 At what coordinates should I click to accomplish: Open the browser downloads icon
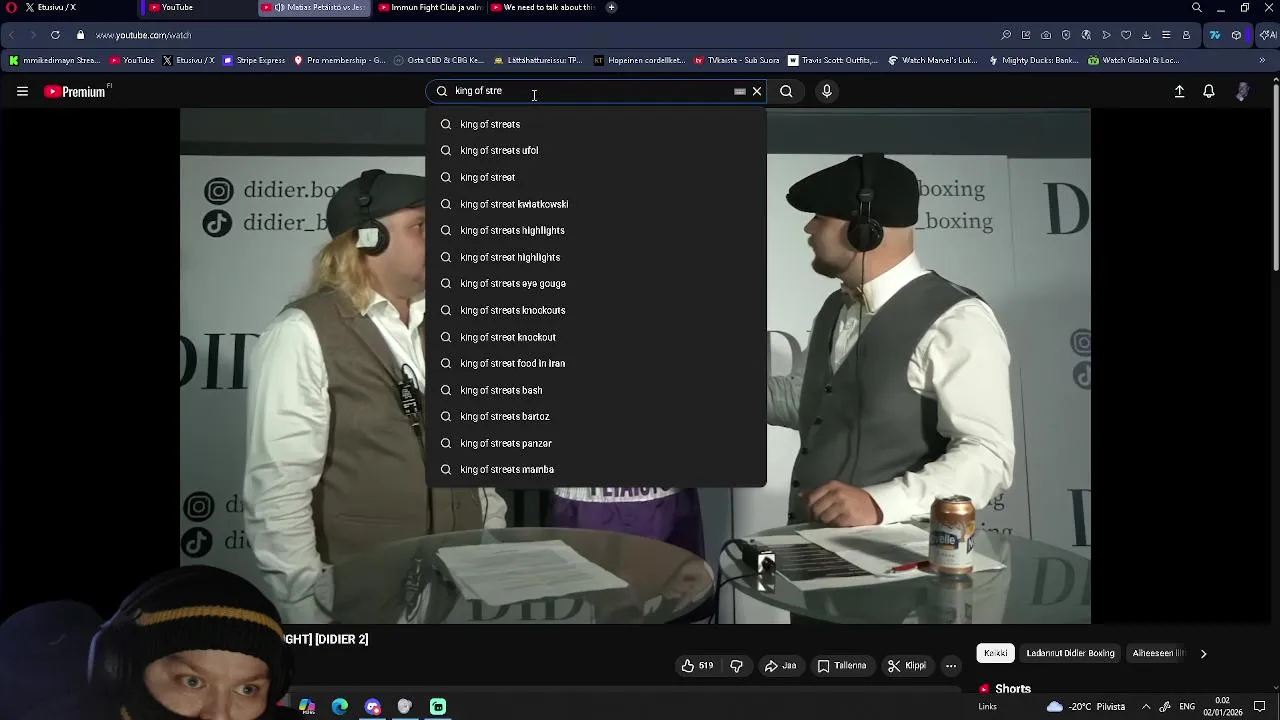1146,35
